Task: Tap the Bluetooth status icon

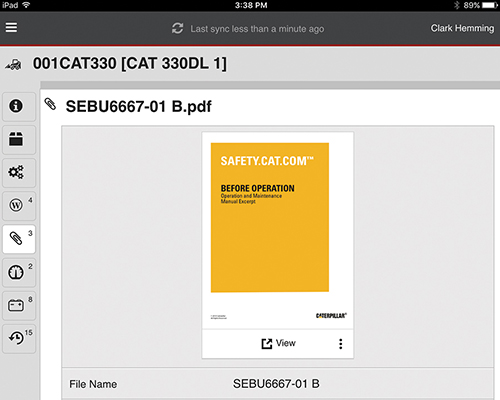Action: pos(456,5)
